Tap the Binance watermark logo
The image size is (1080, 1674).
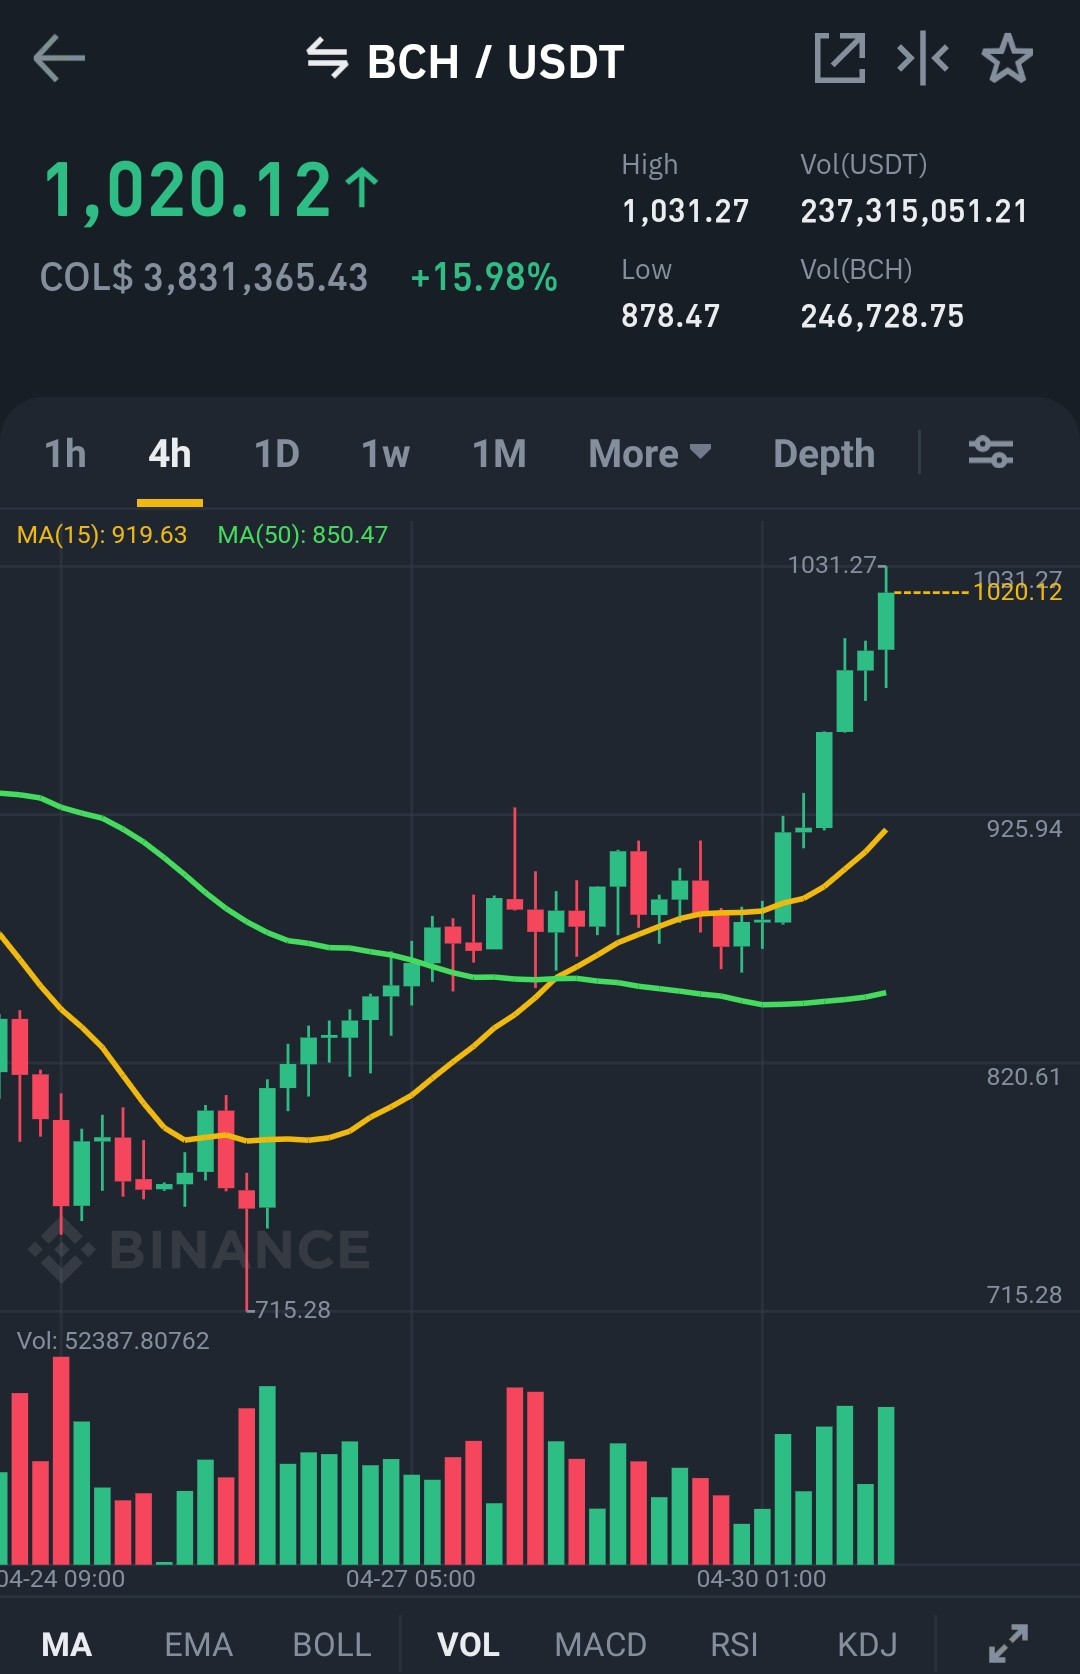tap(199, 1250)
